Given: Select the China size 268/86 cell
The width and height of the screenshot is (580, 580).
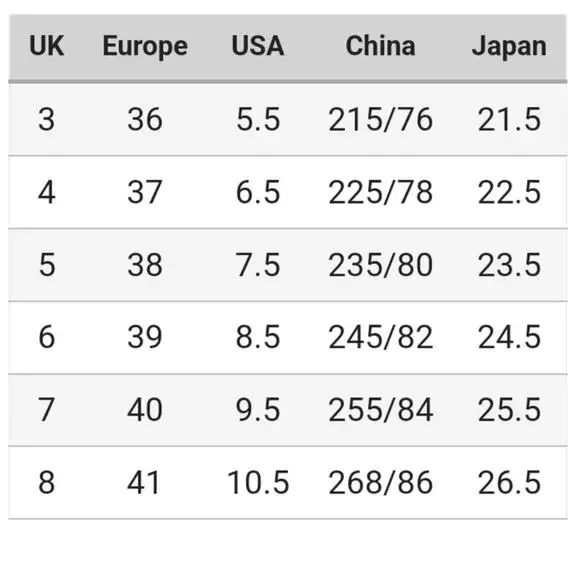Looking at the screenshot, I should click(380, 482).
